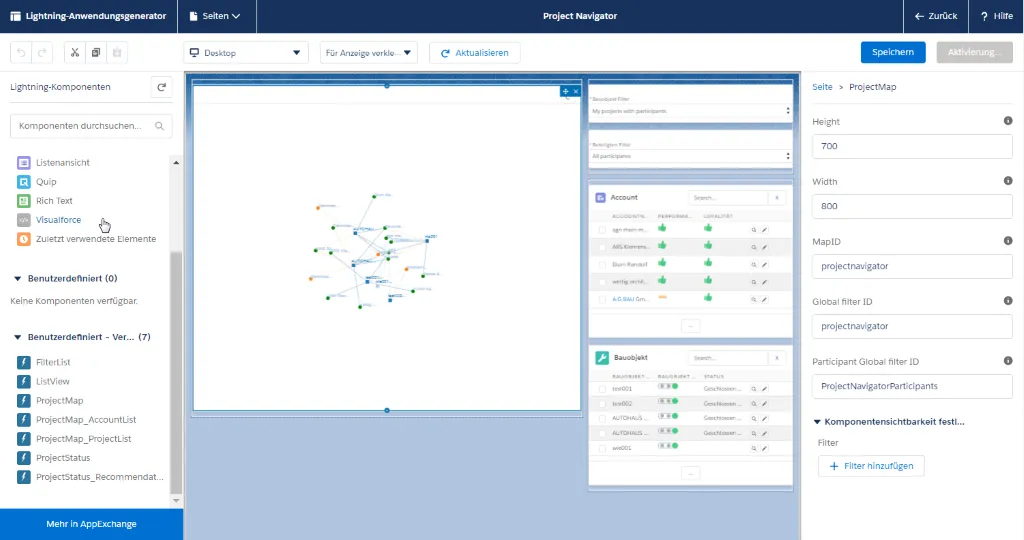Click the magnifier in component search
The image size is (1024, 540).
159,126
